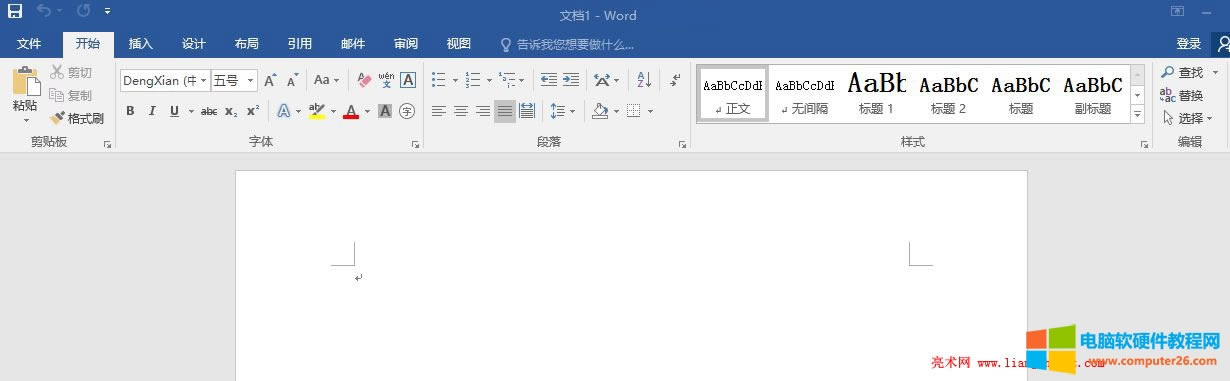This screenshot has width=1230, height=381.
Task: Toggle strikethrough abc formatting
Action: (x=209, y=111)
